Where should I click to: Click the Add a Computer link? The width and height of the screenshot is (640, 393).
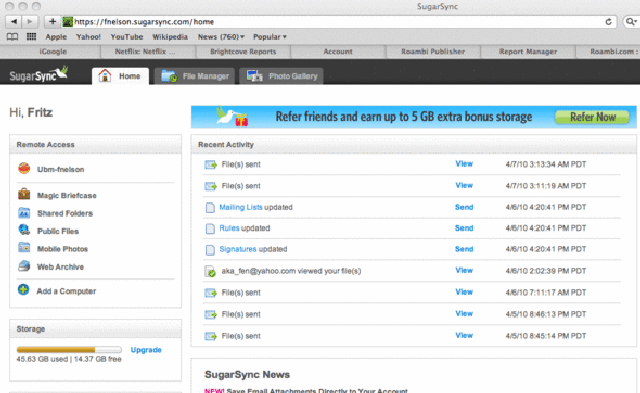tap(66, 291)
